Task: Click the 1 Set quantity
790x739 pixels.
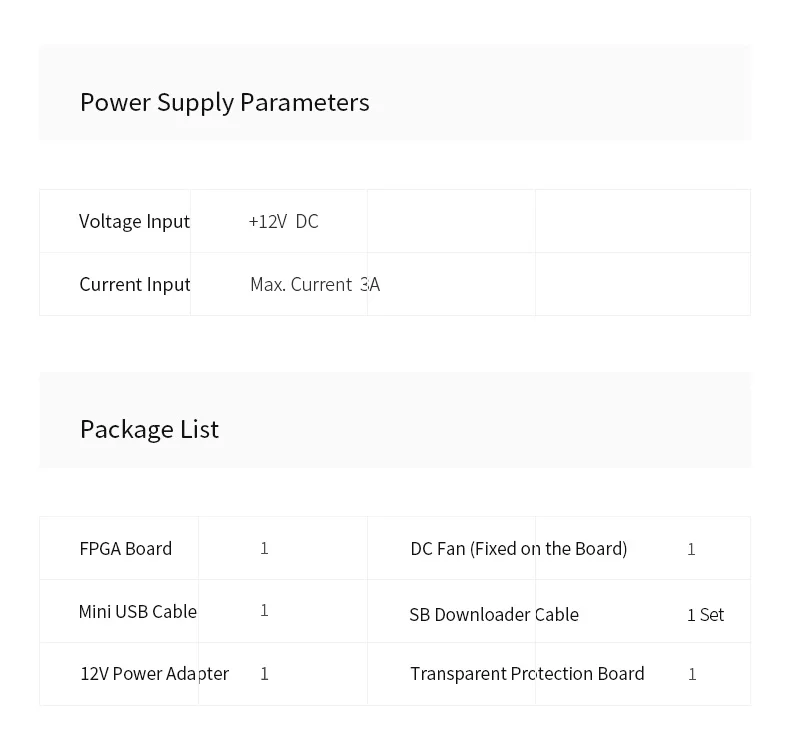Action: tap(705, 615)
